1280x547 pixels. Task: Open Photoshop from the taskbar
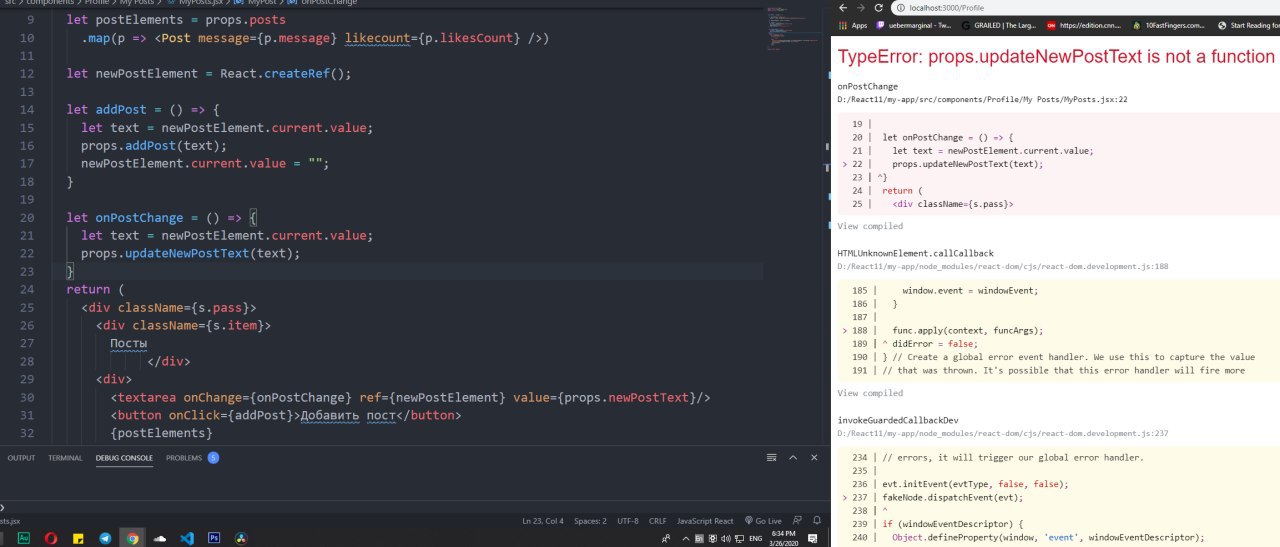click(213, 538)
